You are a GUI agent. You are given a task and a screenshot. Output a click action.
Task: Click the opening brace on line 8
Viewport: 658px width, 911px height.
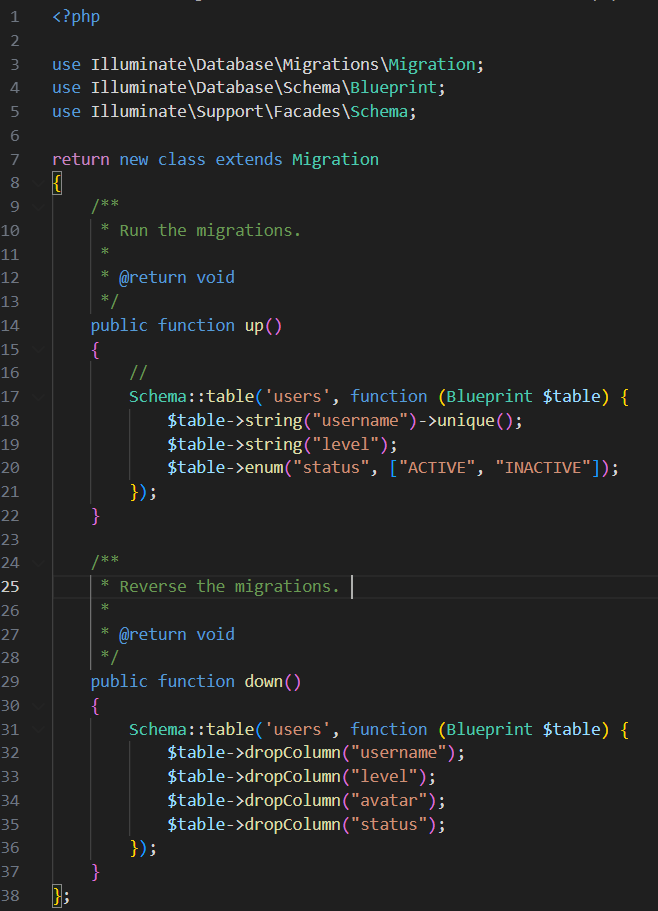[x=57, y=184]
